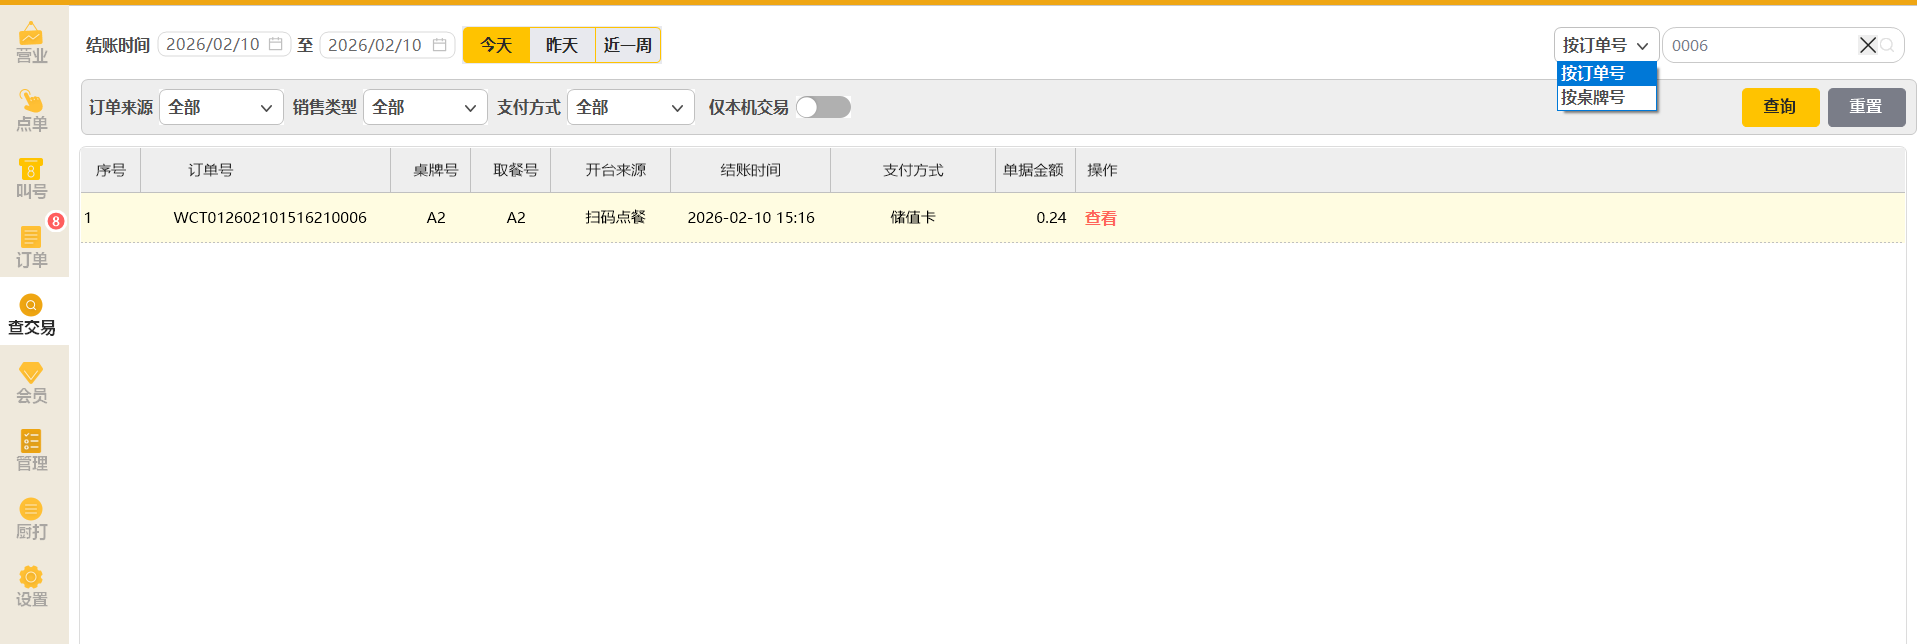Open 订单 orders with badge 8
1917x644 pixels.
32,247
